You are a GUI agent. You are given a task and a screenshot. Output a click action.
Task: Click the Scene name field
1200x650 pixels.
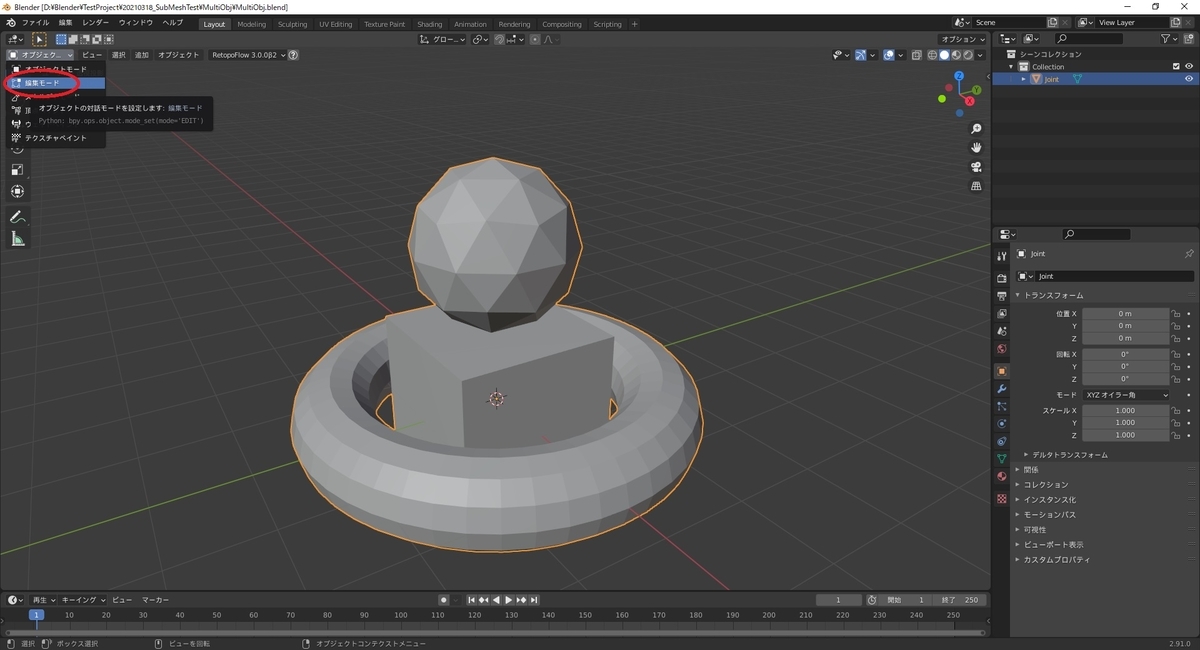tap(1008, 22)
